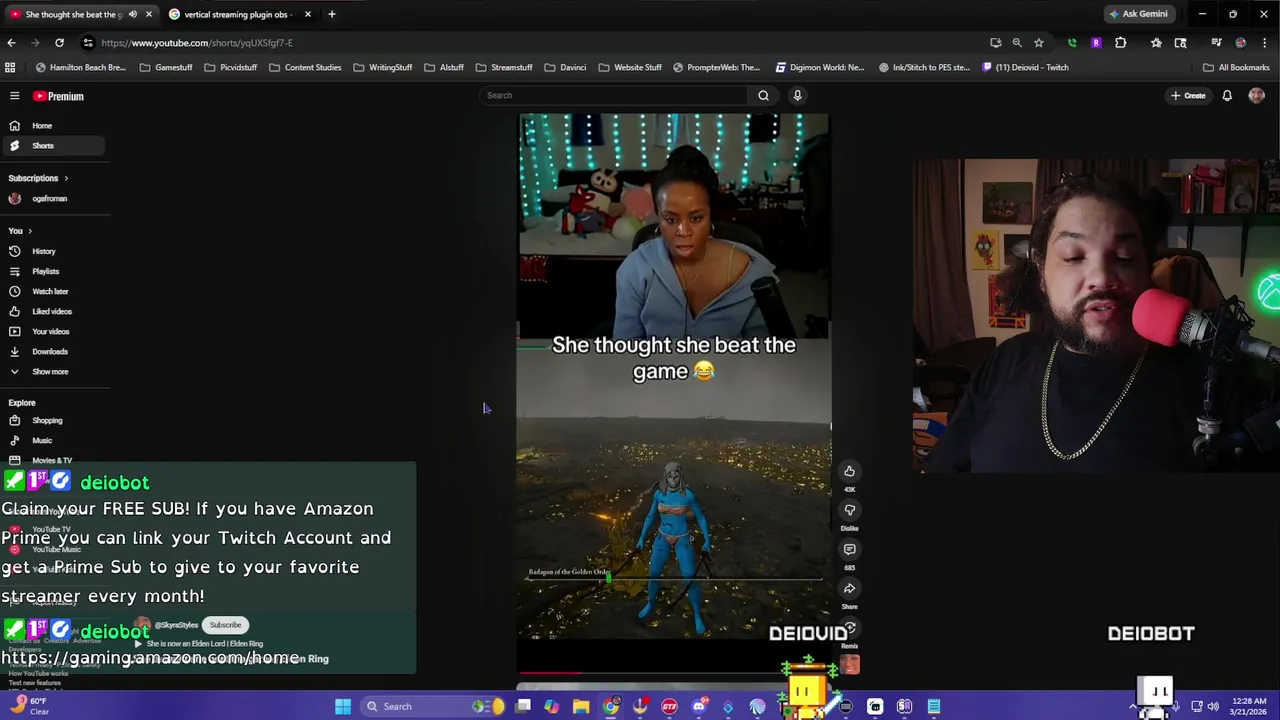The image size is (1280, 720).
Task: Click the YouTube search field
Action: (613, 95)
